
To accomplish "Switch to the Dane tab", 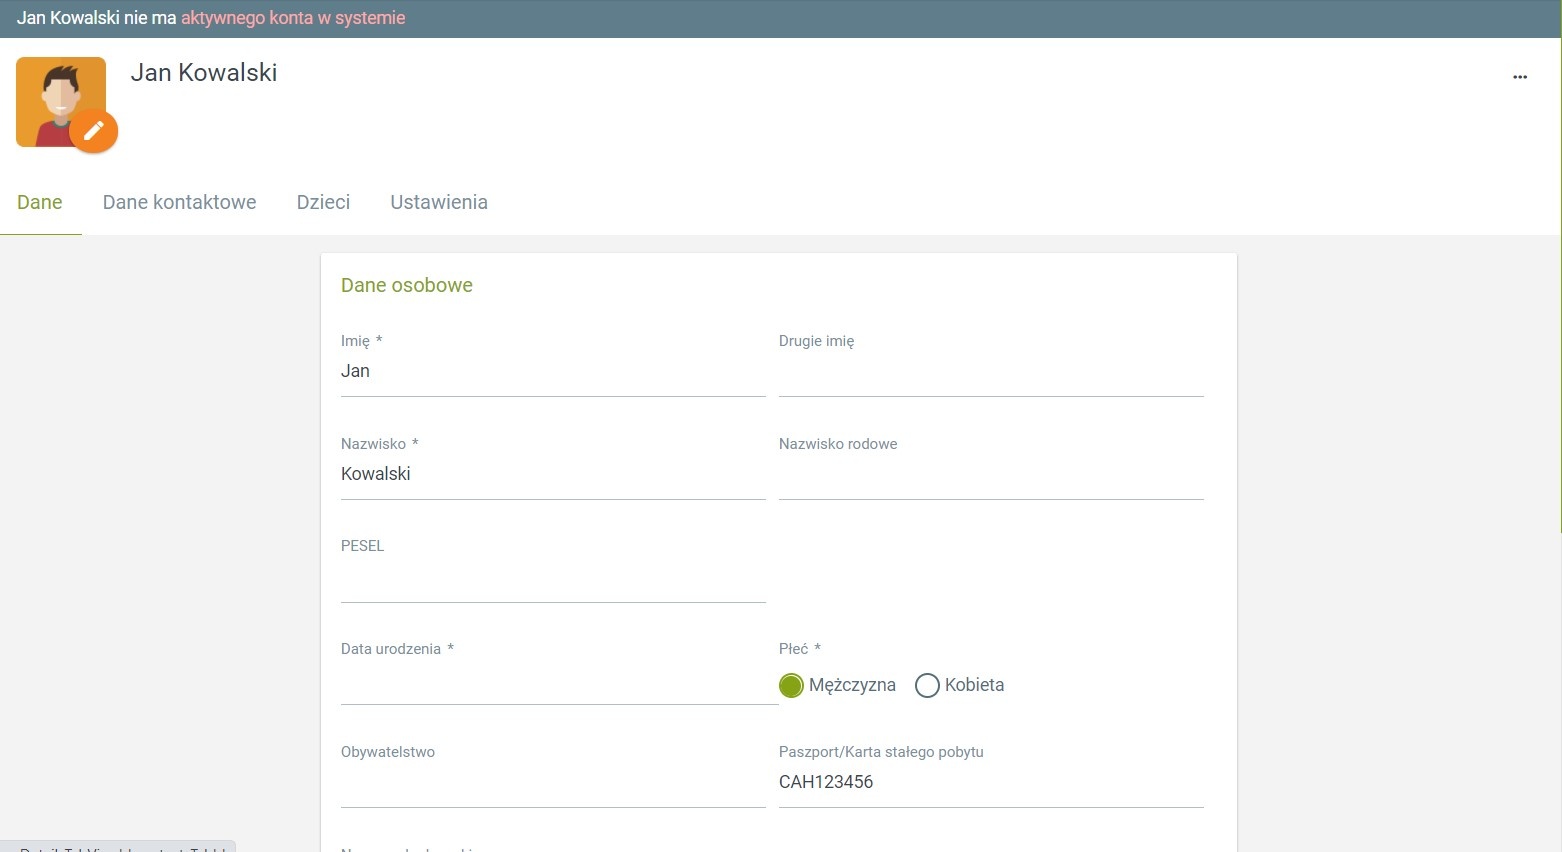I will pos(40,202).
